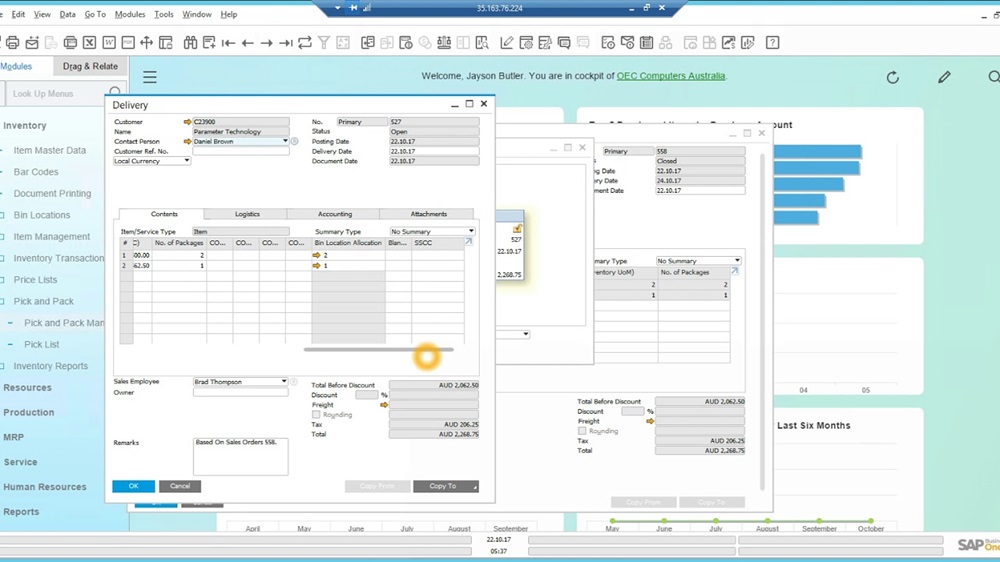Screen dimensions: 1000x562
Task: Open the hamburger menu in cockpit
Action: (x=150, y=77)
